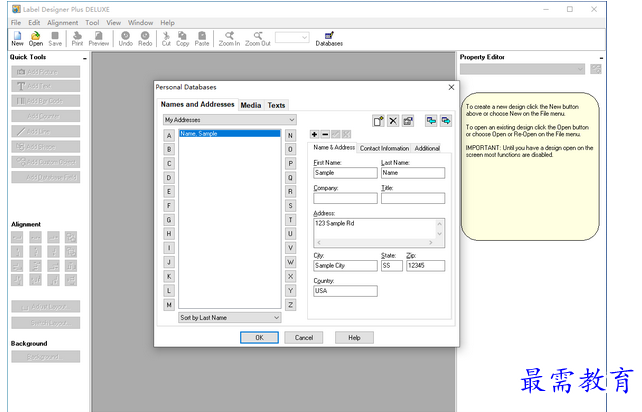Click the Cut scissors icon
This screenshot has height=412, width=642.
tap(166, 38)
